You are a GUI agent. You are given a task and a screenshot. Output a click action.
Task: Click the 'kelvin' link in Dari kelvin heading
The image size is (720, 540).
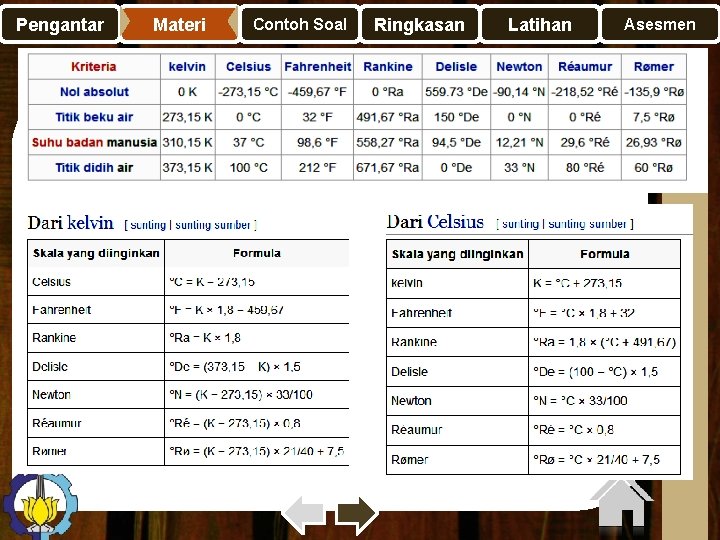click(x=90, y=223)
